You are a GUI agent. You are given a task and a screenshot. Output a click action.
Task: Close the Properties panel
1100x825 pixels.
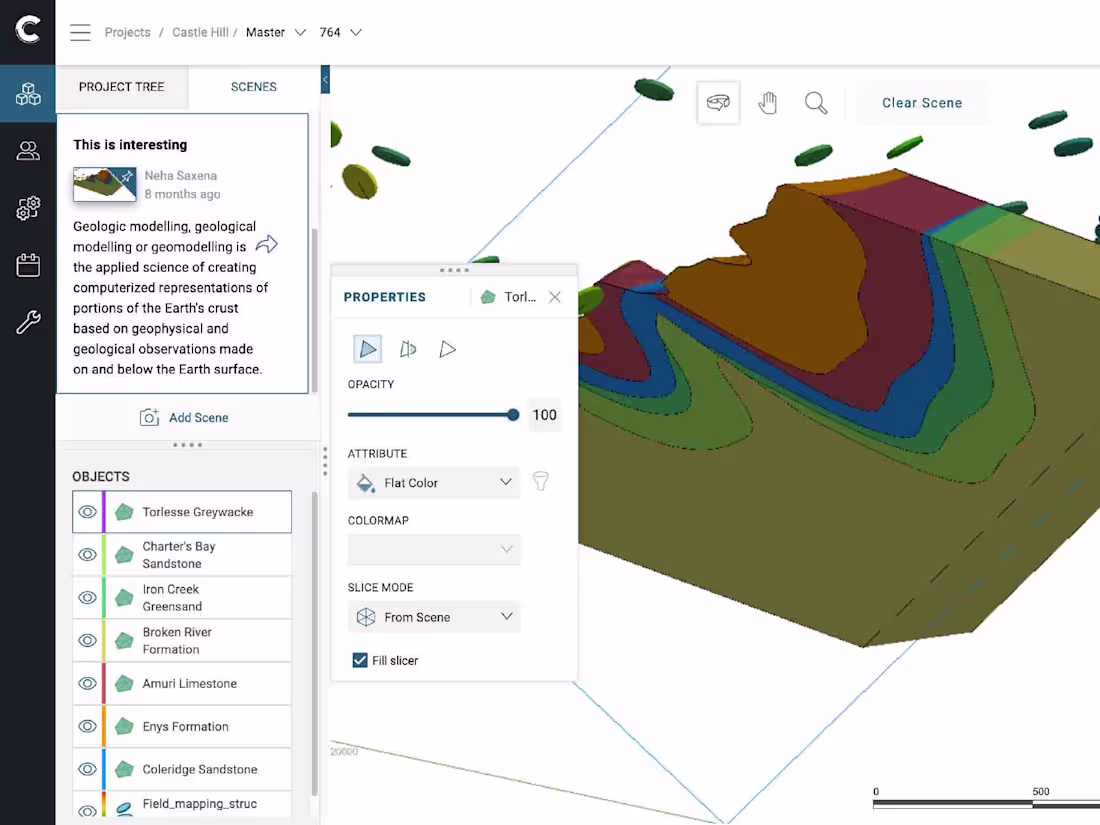(555, 297)
